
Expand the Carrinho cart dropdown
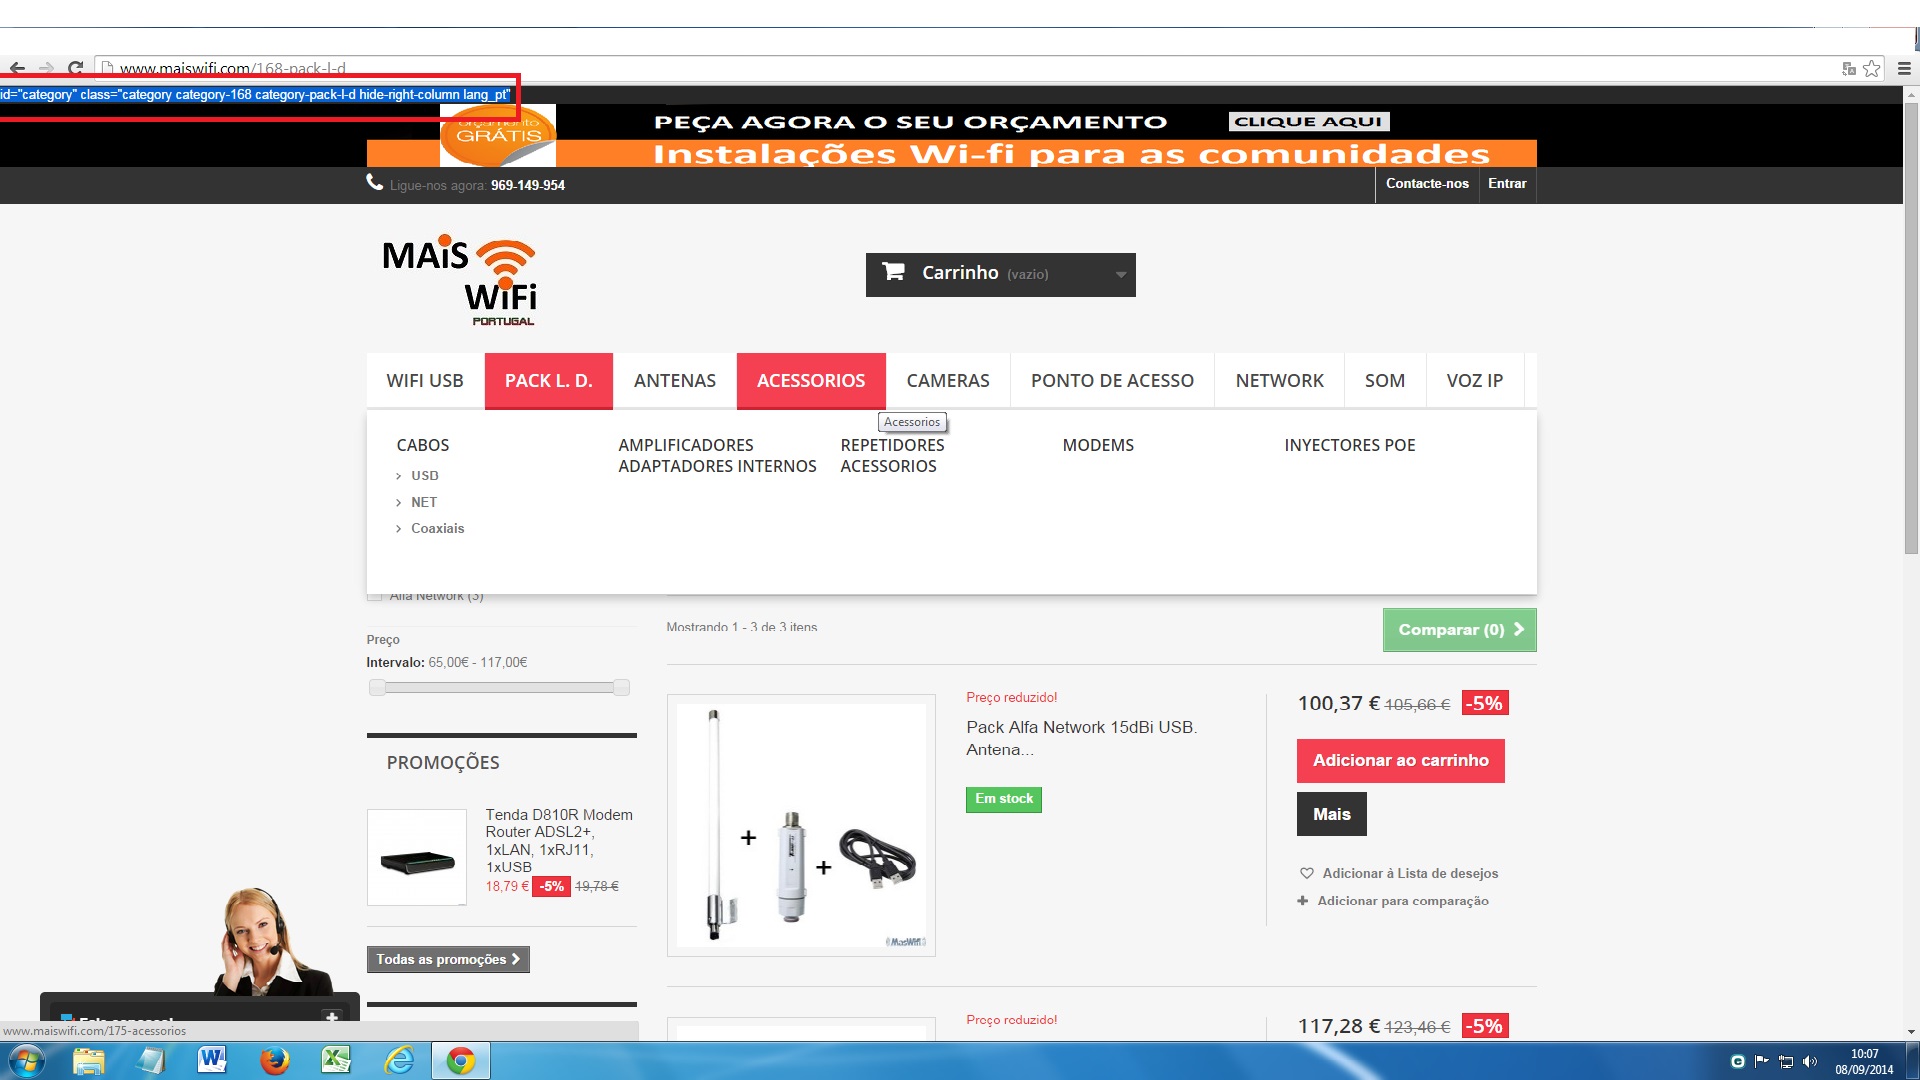point(1120,274)
